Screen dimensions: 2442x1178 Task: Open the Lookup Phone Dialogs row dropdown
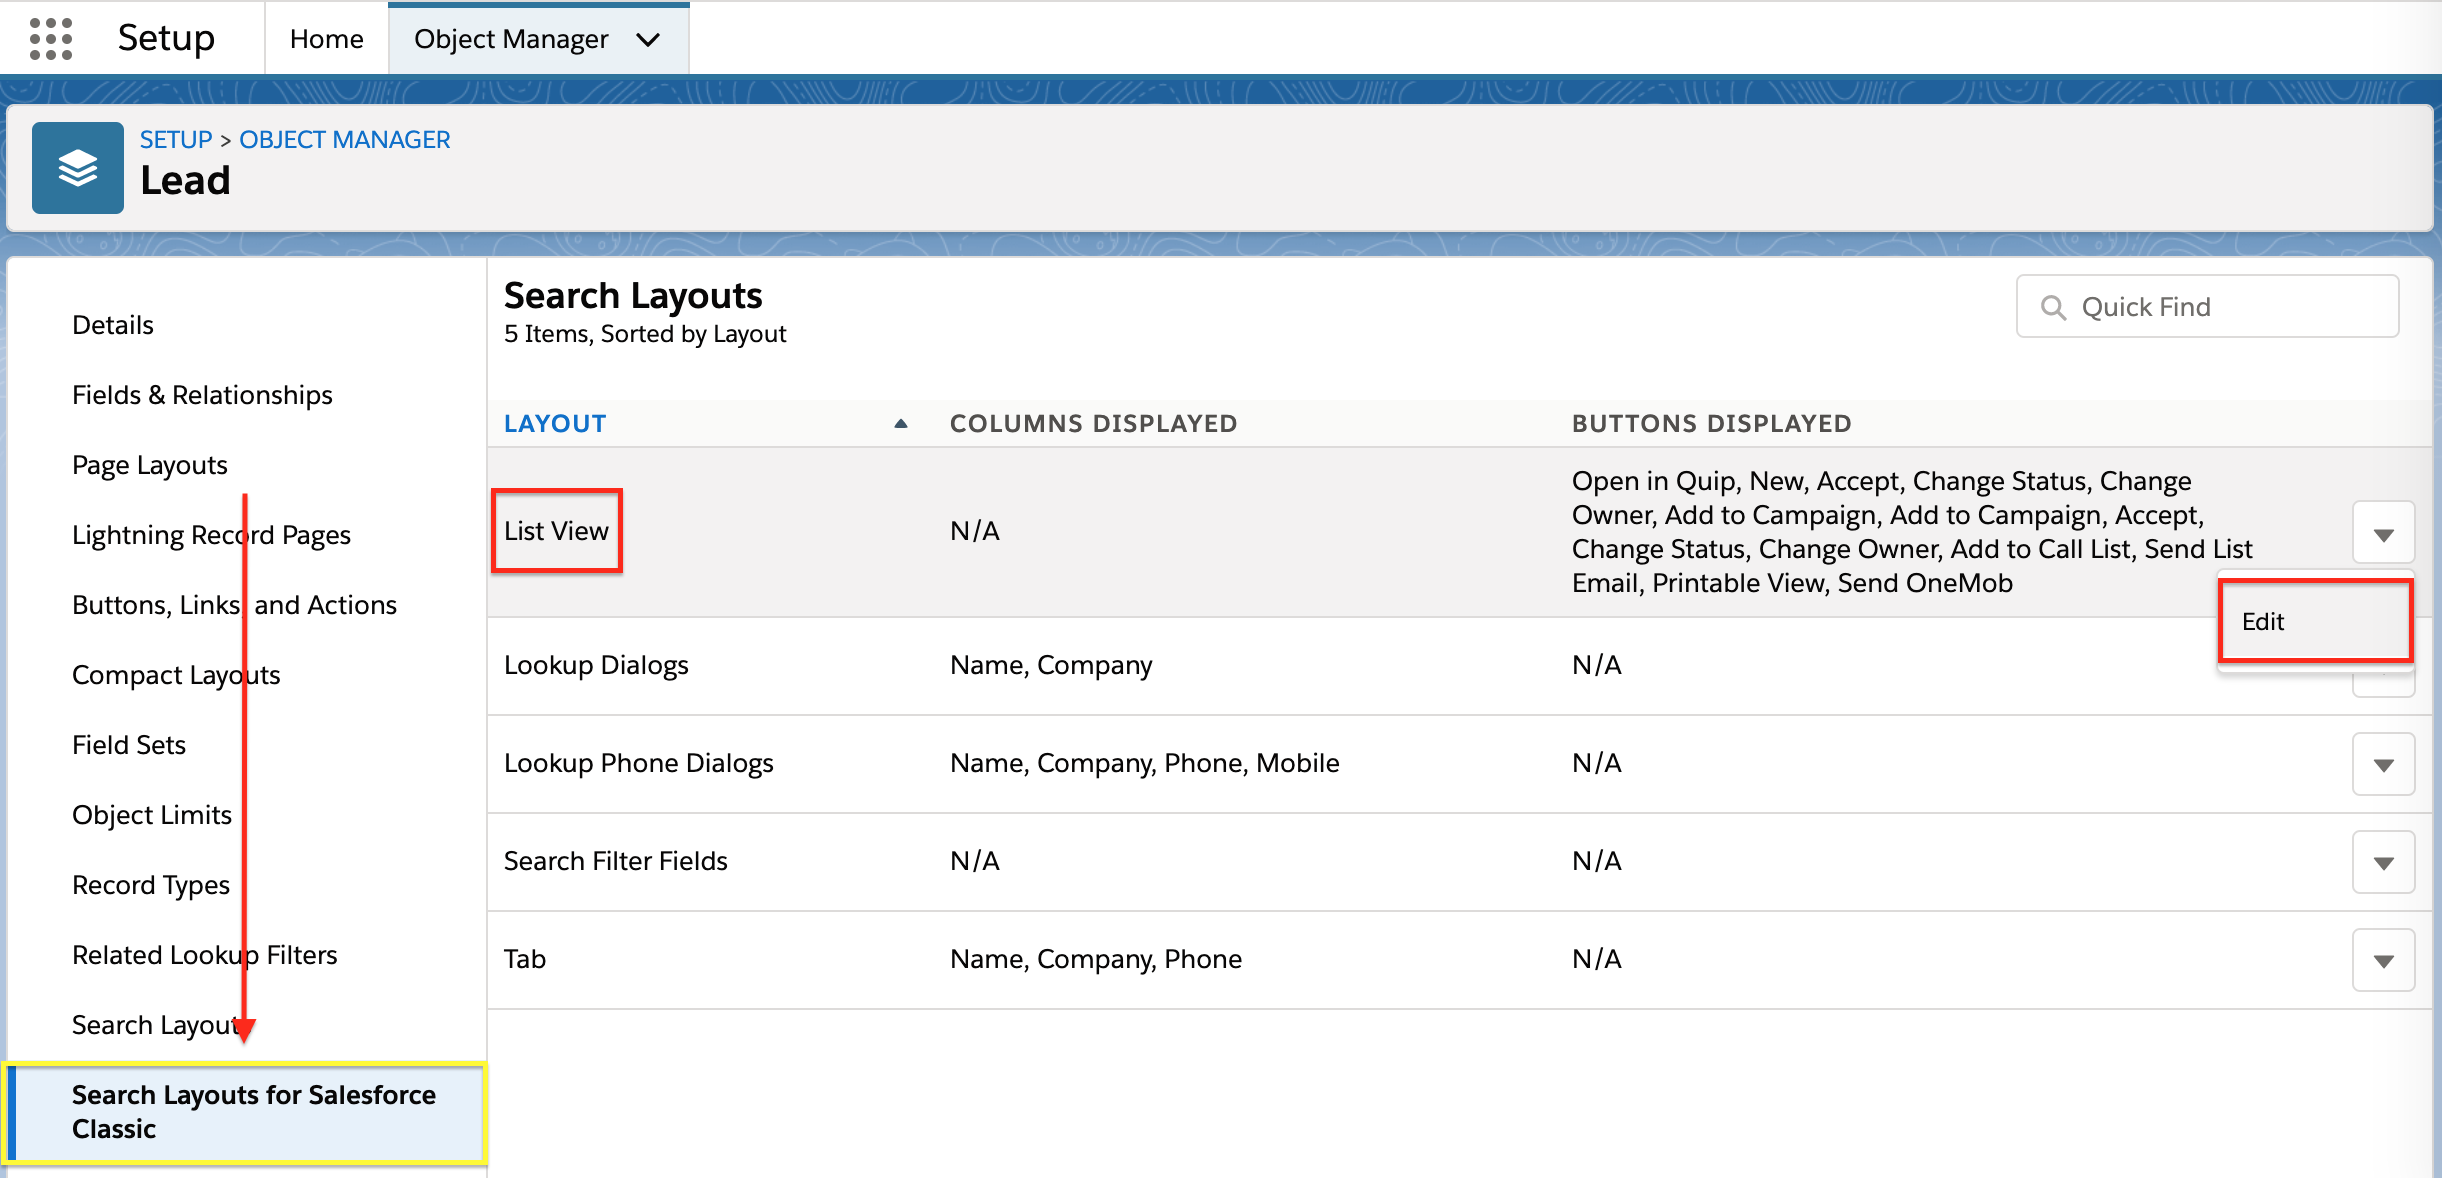coord(2383,764)
